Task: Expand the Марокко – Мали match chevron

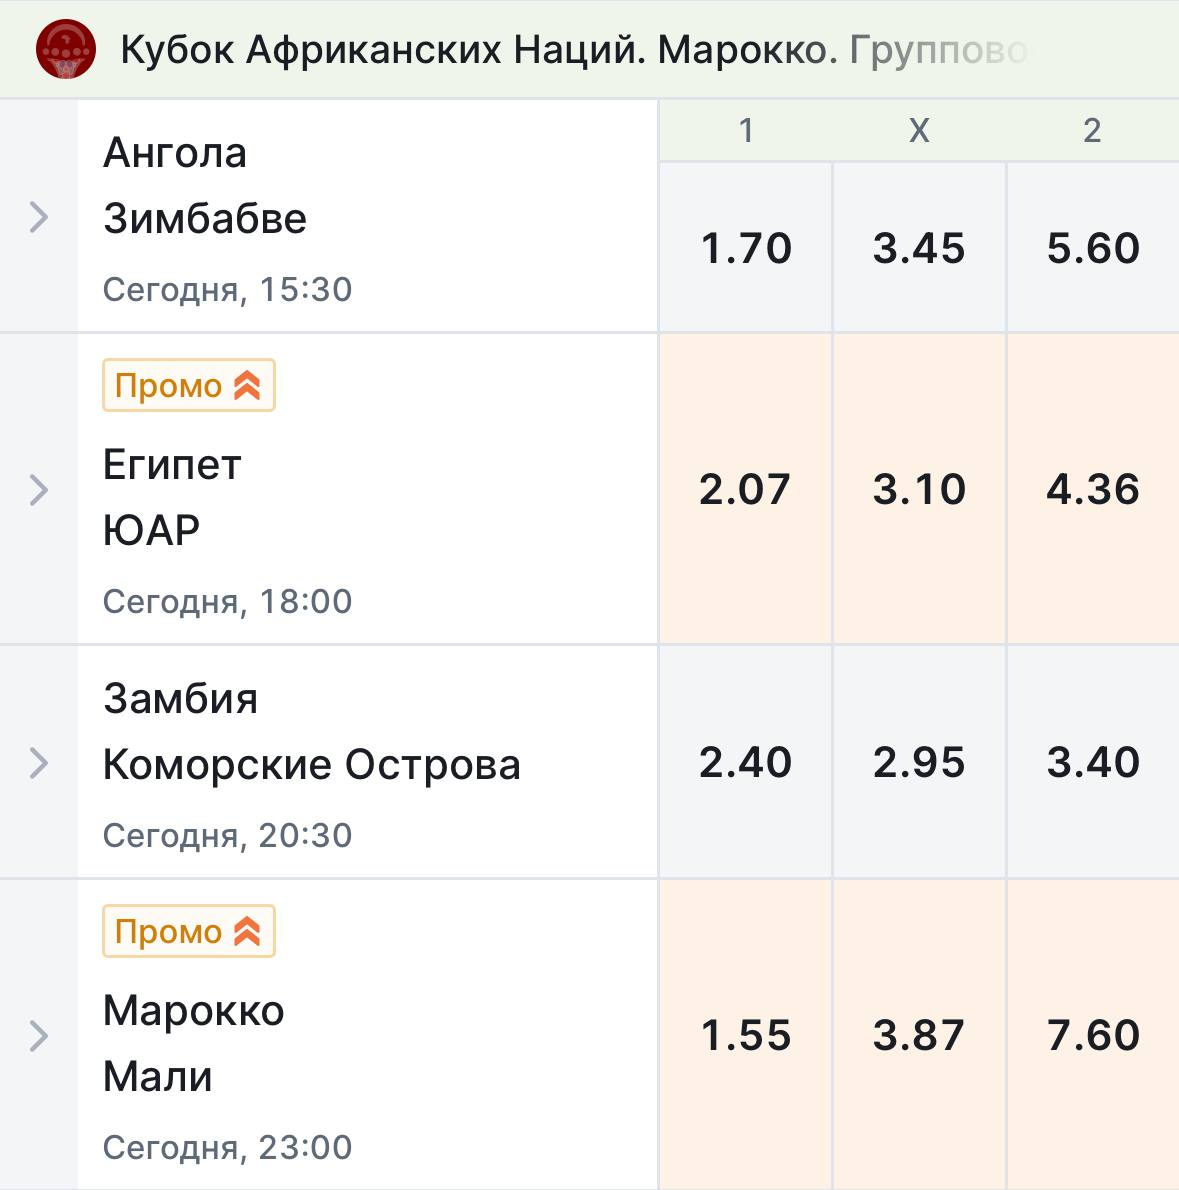Action: [x=39, y=1036]
